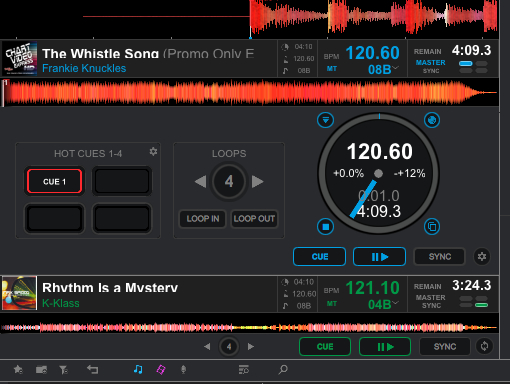Screen dimensions: 510x384
Task: Hit the blue CUE button on Deck A
Action: 319,257
